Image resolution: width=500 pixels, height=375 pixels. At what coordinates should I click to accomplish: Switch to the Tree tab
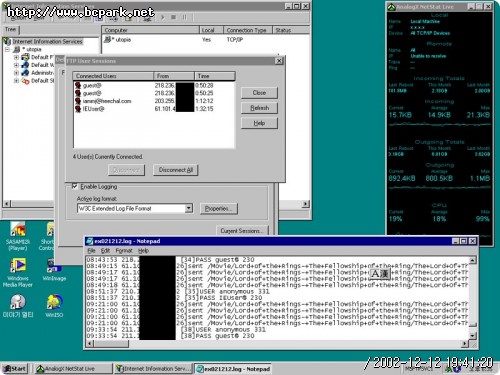pos(11,30)
